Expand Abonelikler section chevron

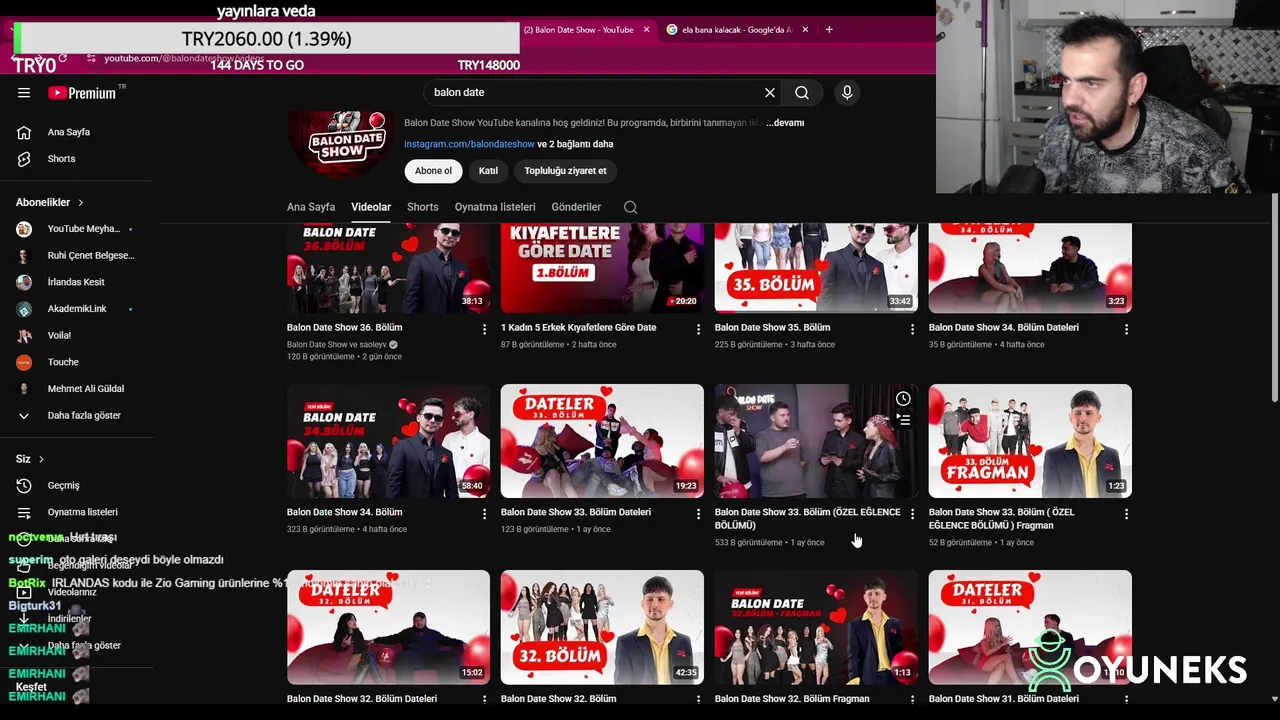point(81,202)
